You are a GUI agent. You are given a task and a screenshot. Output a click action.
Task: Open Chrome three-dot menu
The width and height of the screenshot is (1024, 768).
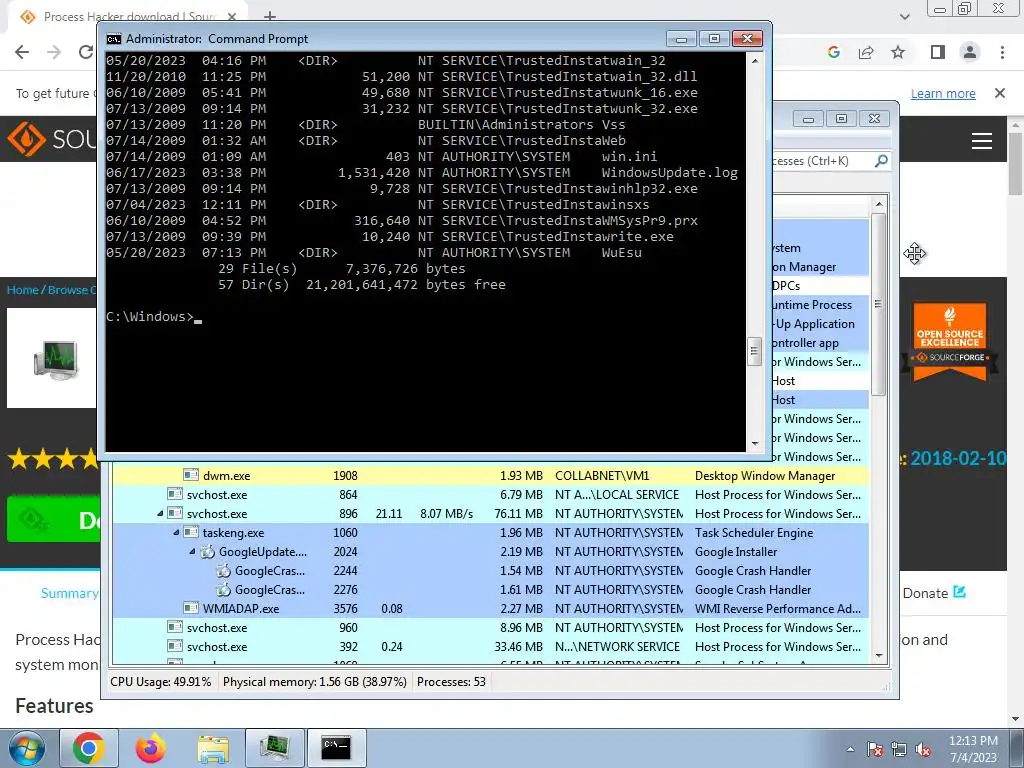click(1002, 52)
